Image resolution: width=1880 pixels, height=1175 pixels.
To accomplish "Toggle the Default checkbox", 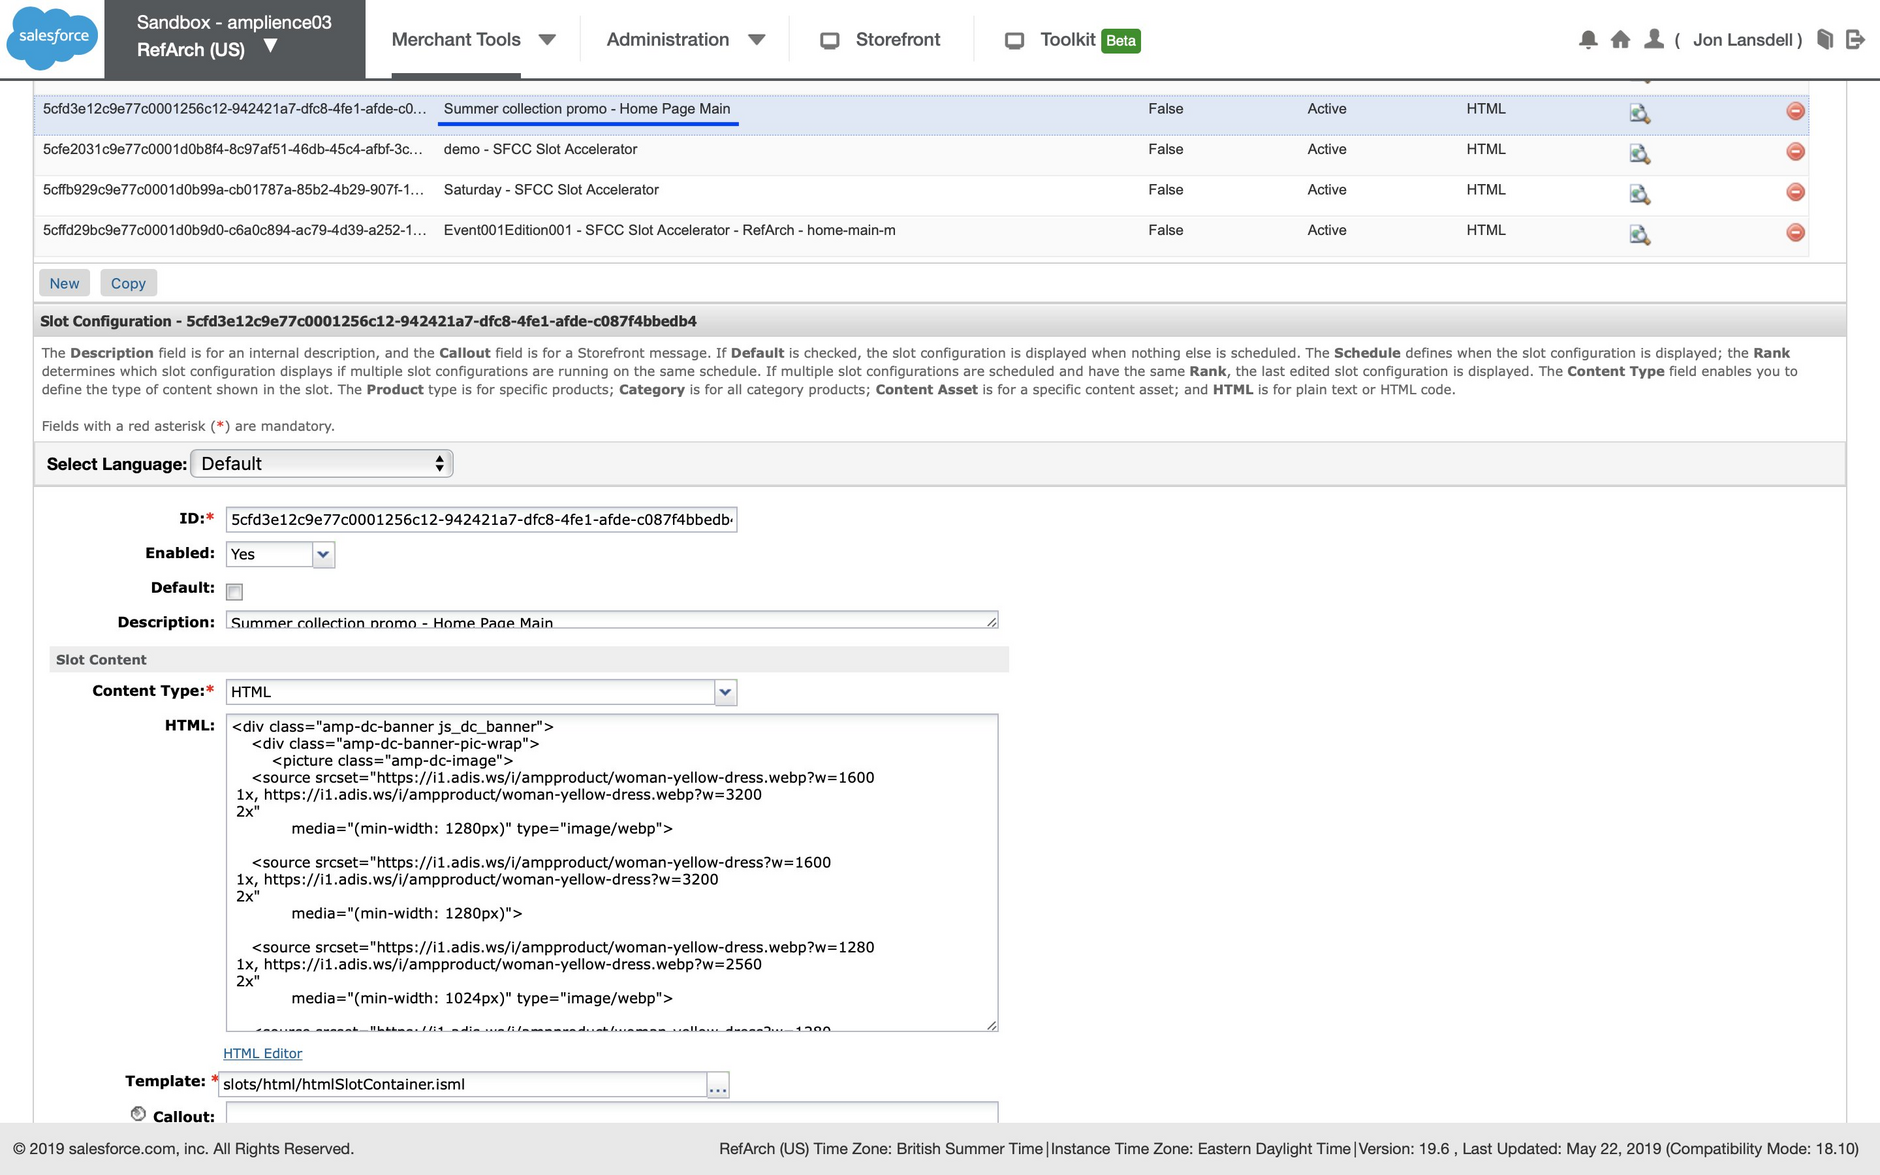I will [x=235, y=592].
